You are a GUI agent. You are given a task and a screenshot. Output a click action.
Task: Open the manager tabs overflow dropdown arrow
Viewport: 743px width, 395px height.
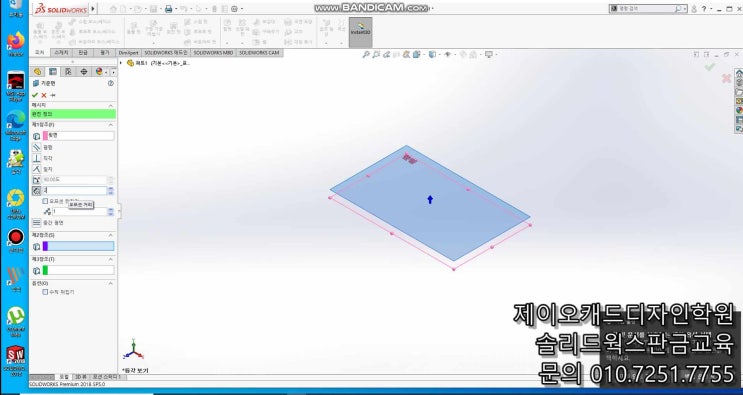113,72
